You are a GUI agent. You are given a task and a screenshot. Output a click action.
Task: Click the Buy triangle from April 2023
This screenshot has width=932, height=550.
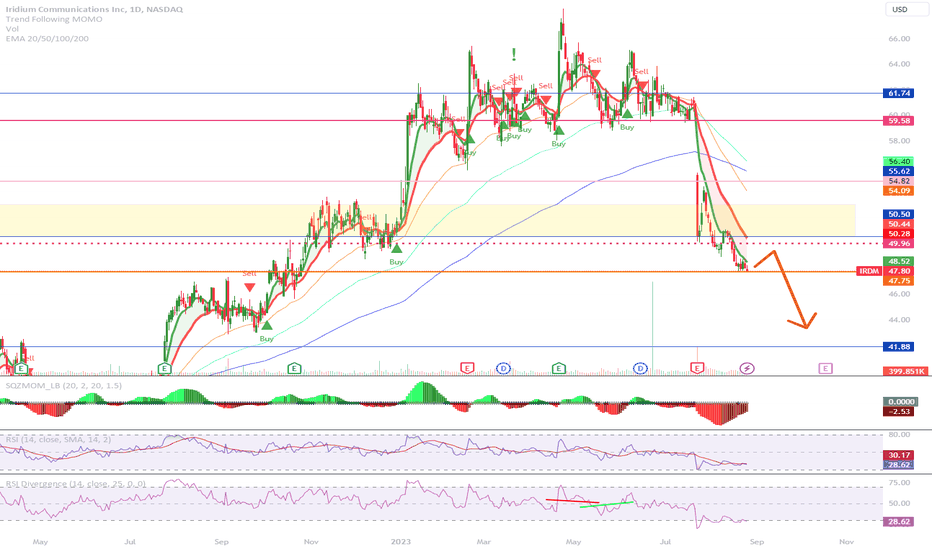[558, 130]
